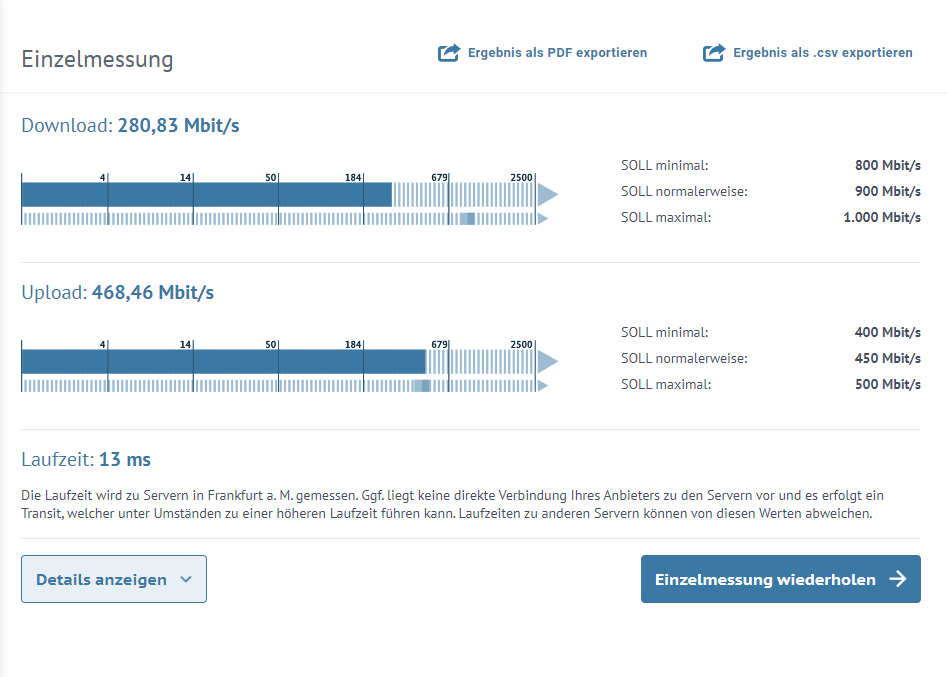Select the Download value 280,83 Mbit/s
This screenshot has height=677, width=947.
178,126
